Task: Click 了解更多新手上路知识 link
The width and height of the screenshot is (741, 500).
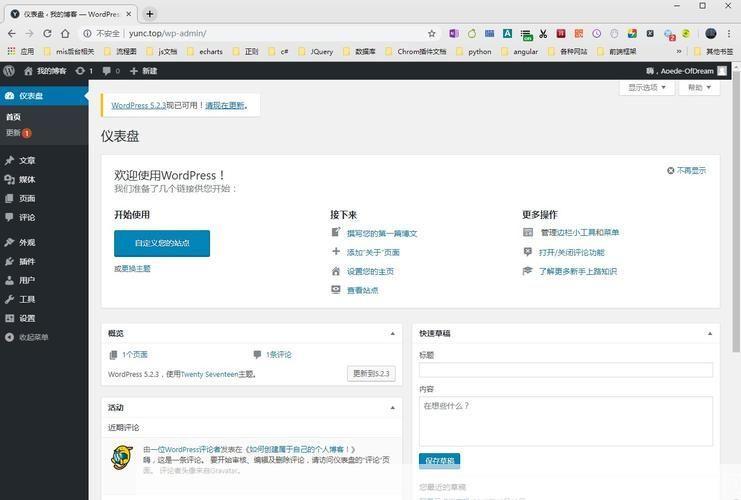Action: (x=578, y=271)
